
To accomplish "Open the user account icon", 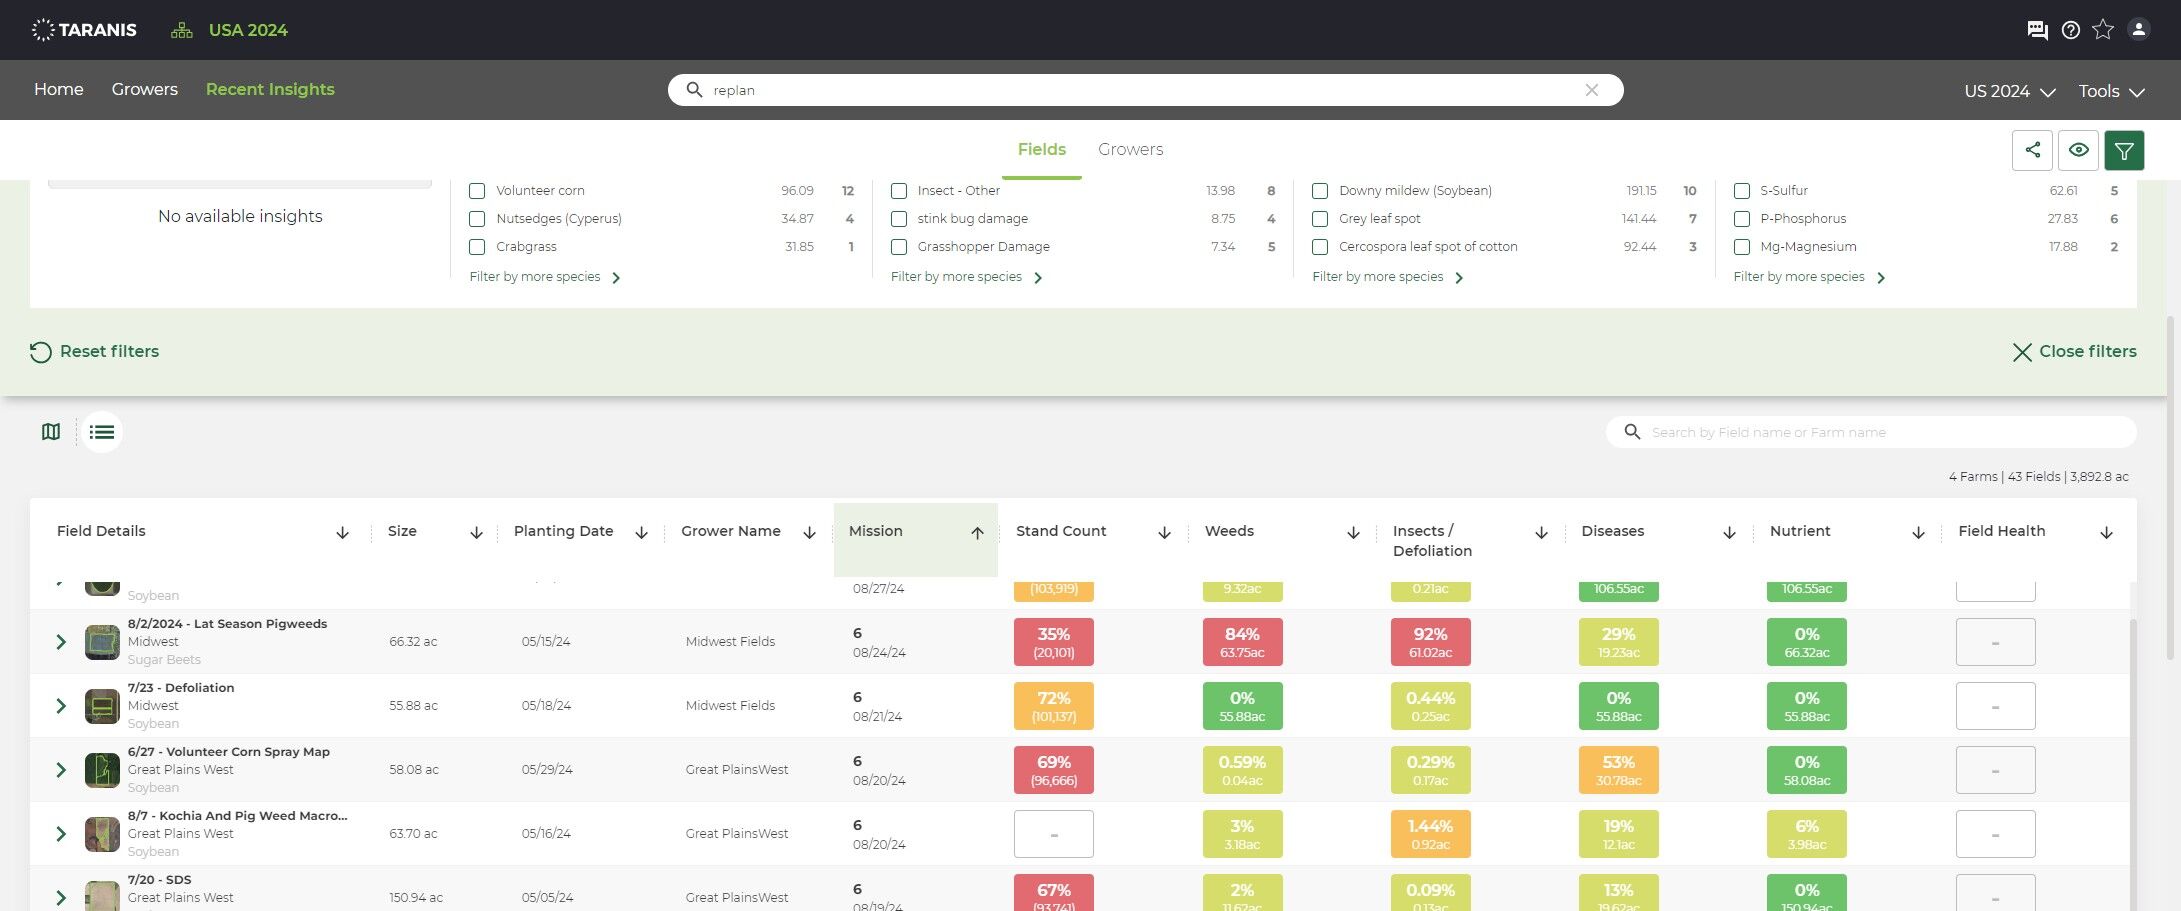I will (2138, 29).
